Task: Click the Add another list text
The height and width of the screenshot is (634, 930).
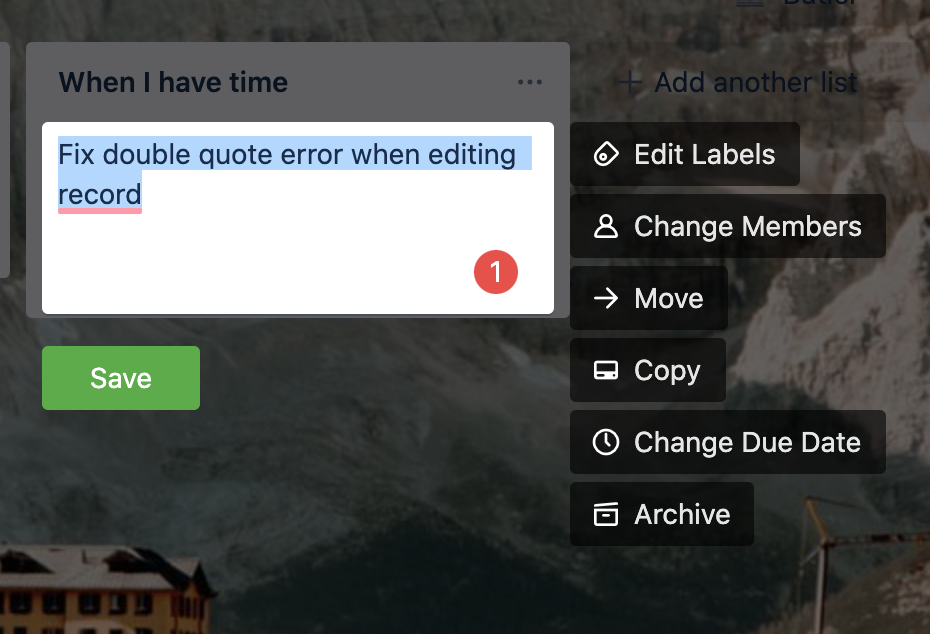Action: point(756,82)
